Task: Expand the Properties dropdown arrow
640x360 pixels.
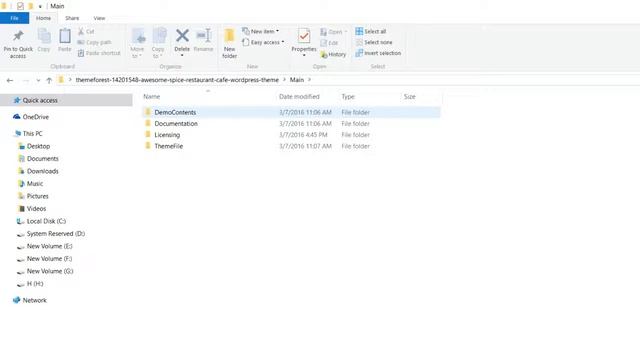Action: 304,55
